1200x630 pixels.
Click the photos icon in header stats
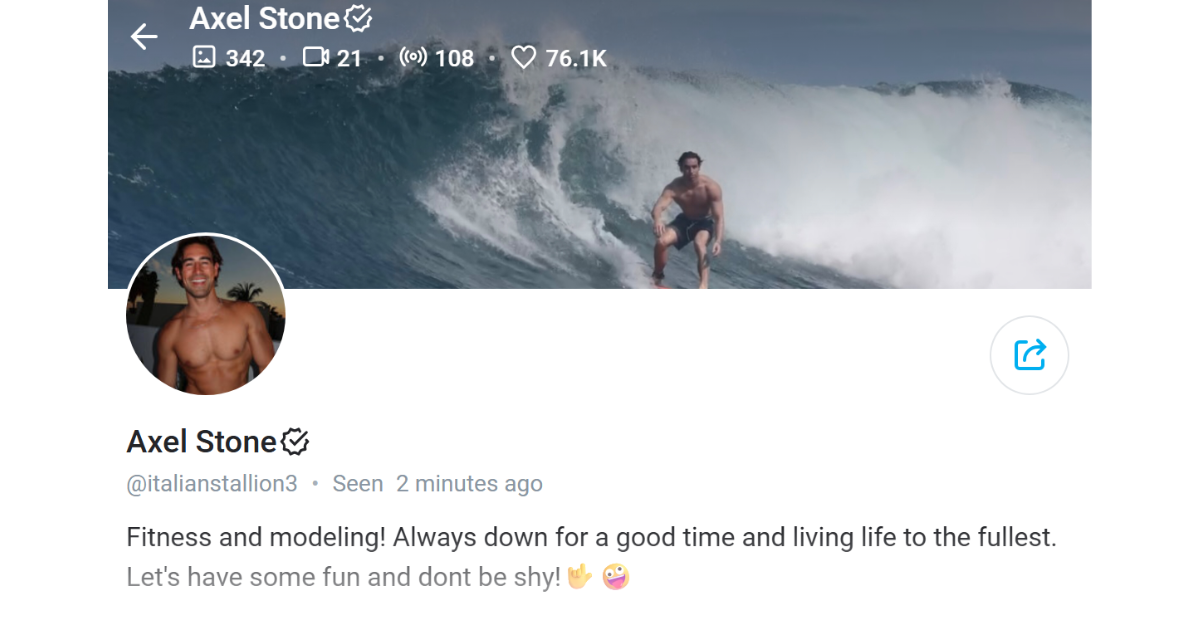[204, 57]
